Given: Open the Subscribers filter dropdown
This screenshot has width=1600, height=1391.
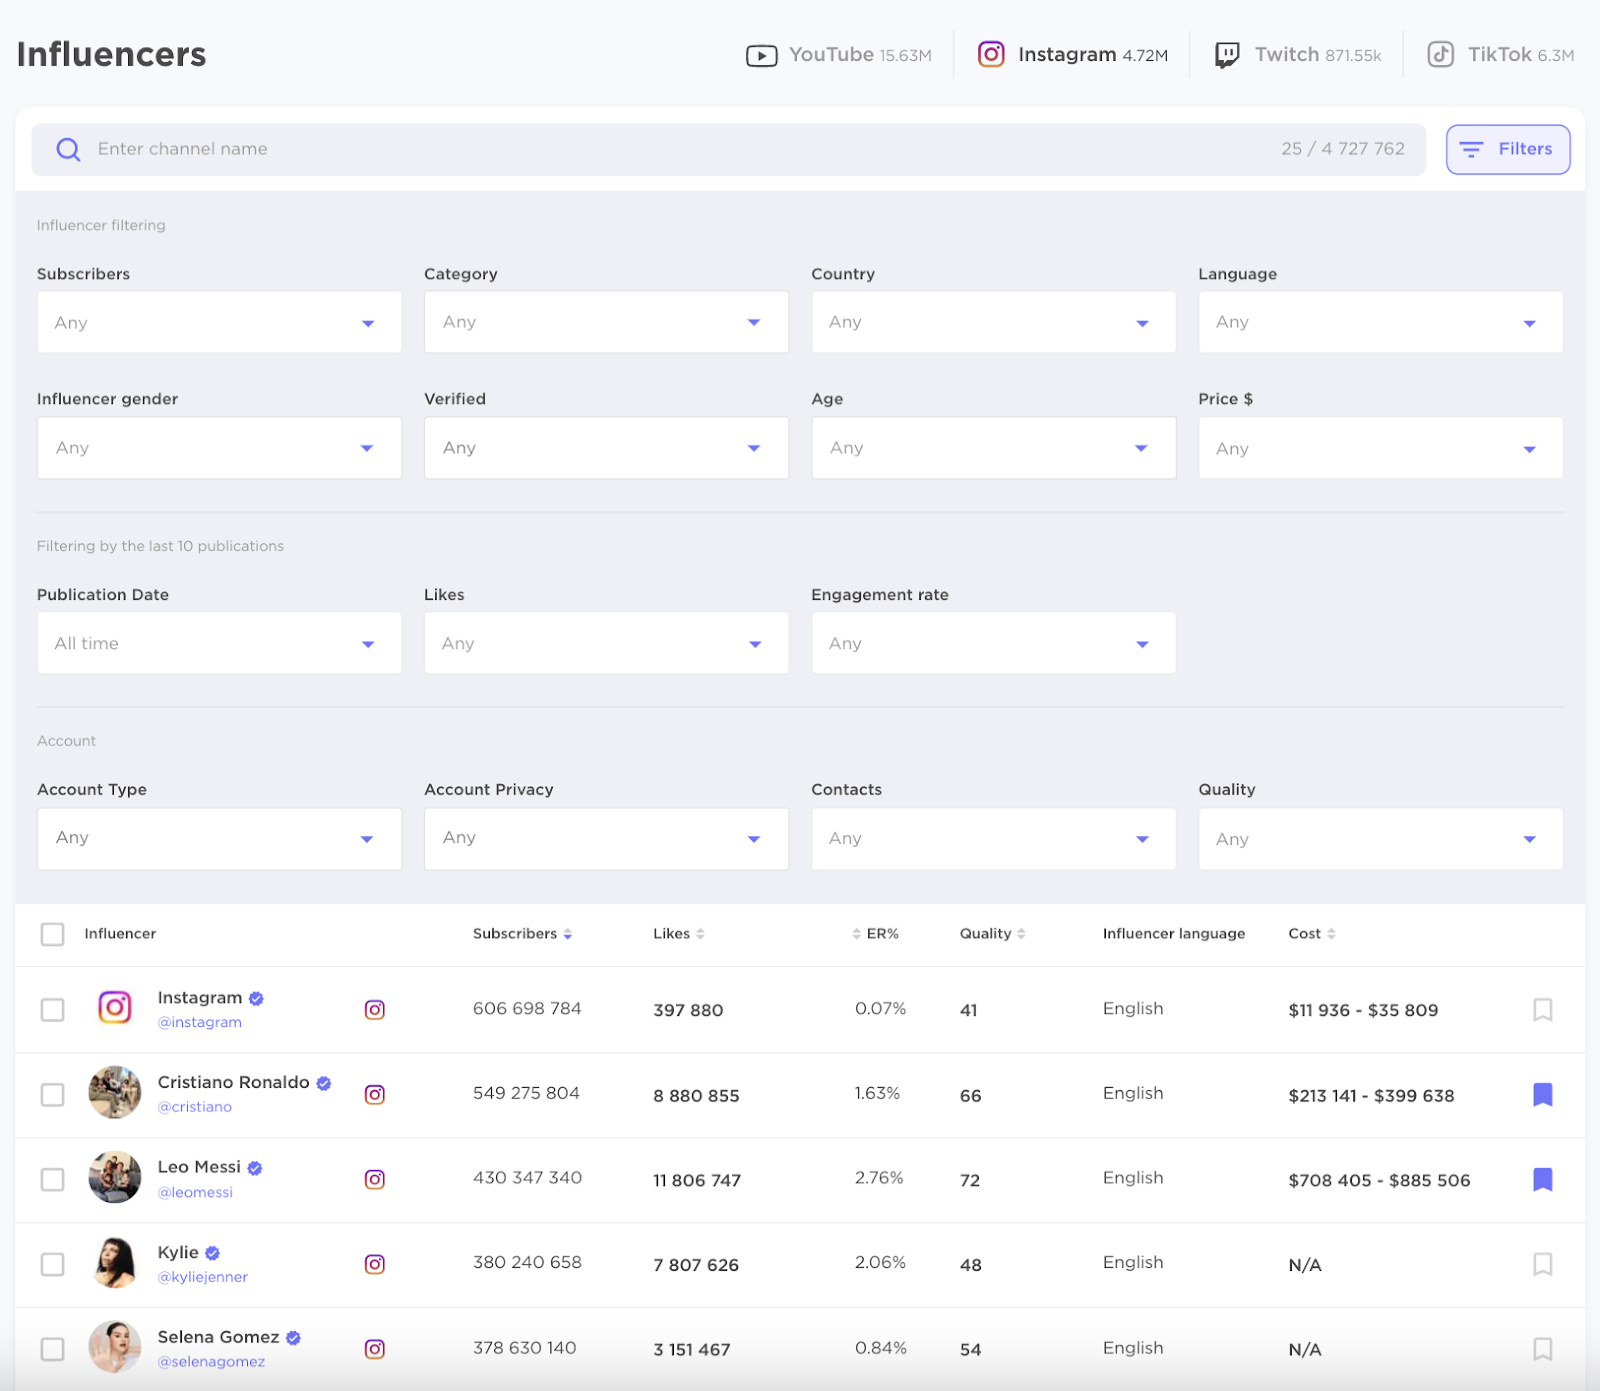Looking at the screenshot, I should tap(219, 322).
